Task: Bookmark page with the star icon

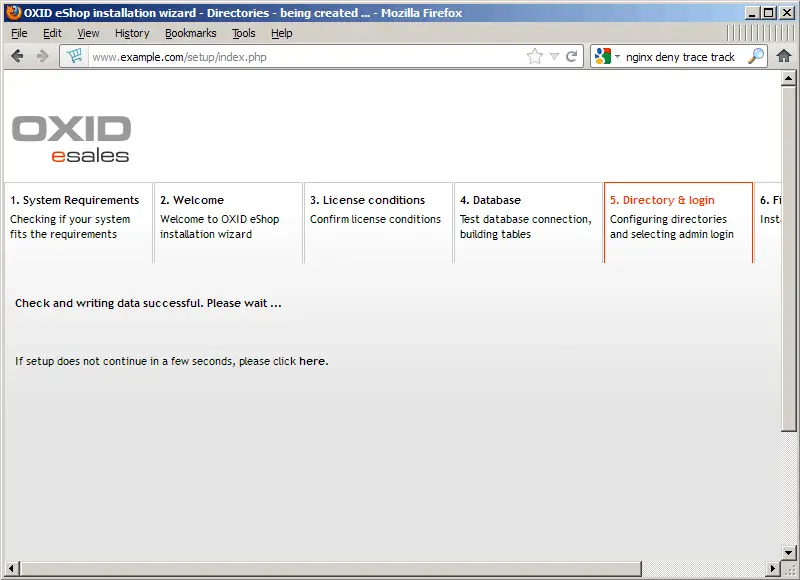Action: coord(535,56)
